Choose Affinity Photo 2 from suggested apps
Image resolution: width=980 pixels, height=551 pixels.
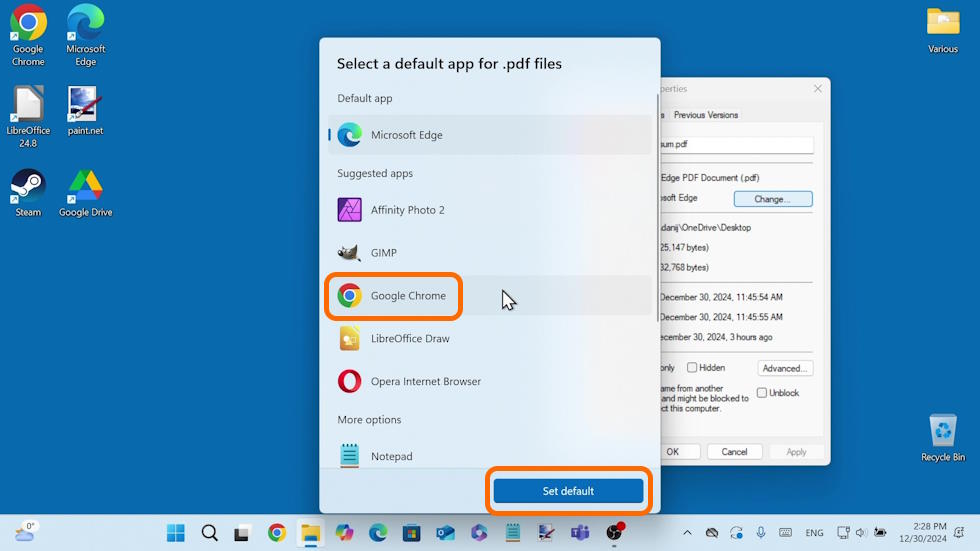[489, 210]
